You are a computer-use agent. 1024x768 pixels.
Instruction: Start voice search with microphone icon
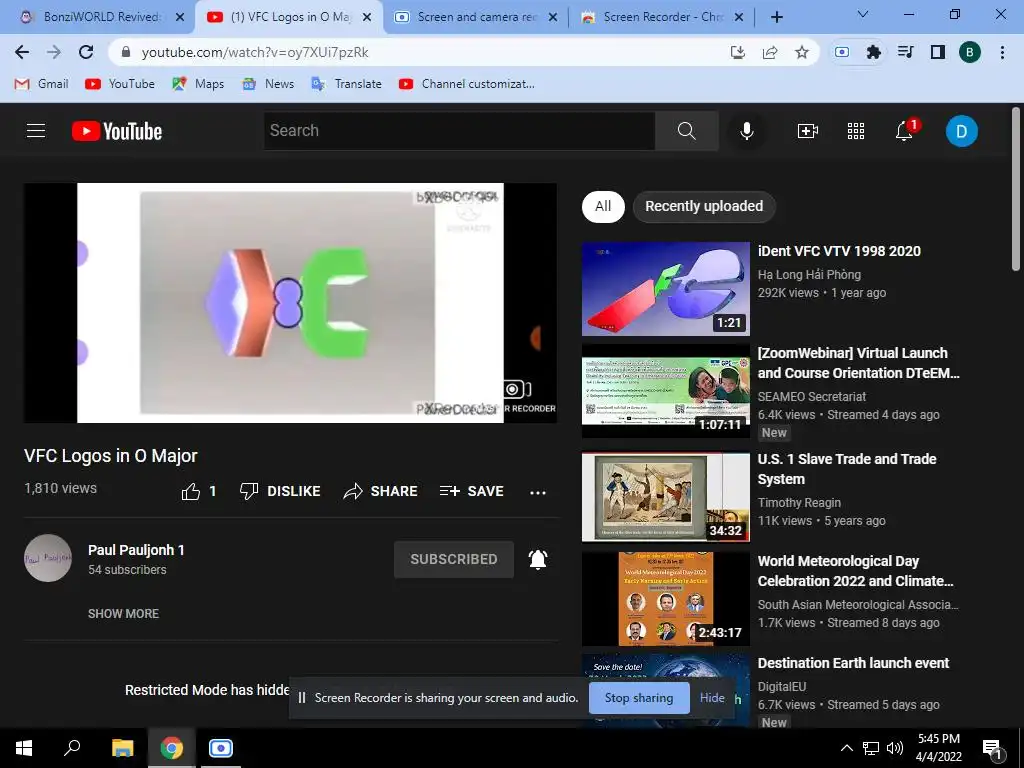[x=746, y=131]
